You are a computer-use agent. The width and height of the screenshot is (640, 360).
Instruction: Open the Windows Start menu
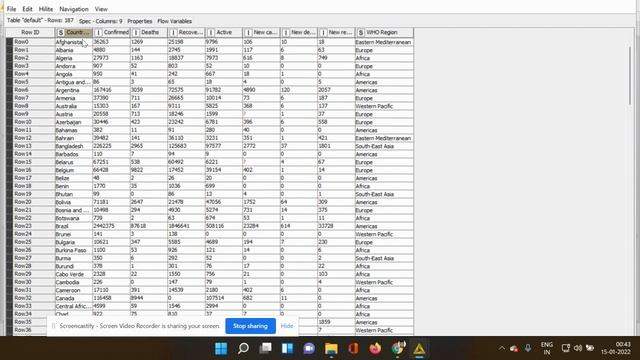(x=221, y=349)
